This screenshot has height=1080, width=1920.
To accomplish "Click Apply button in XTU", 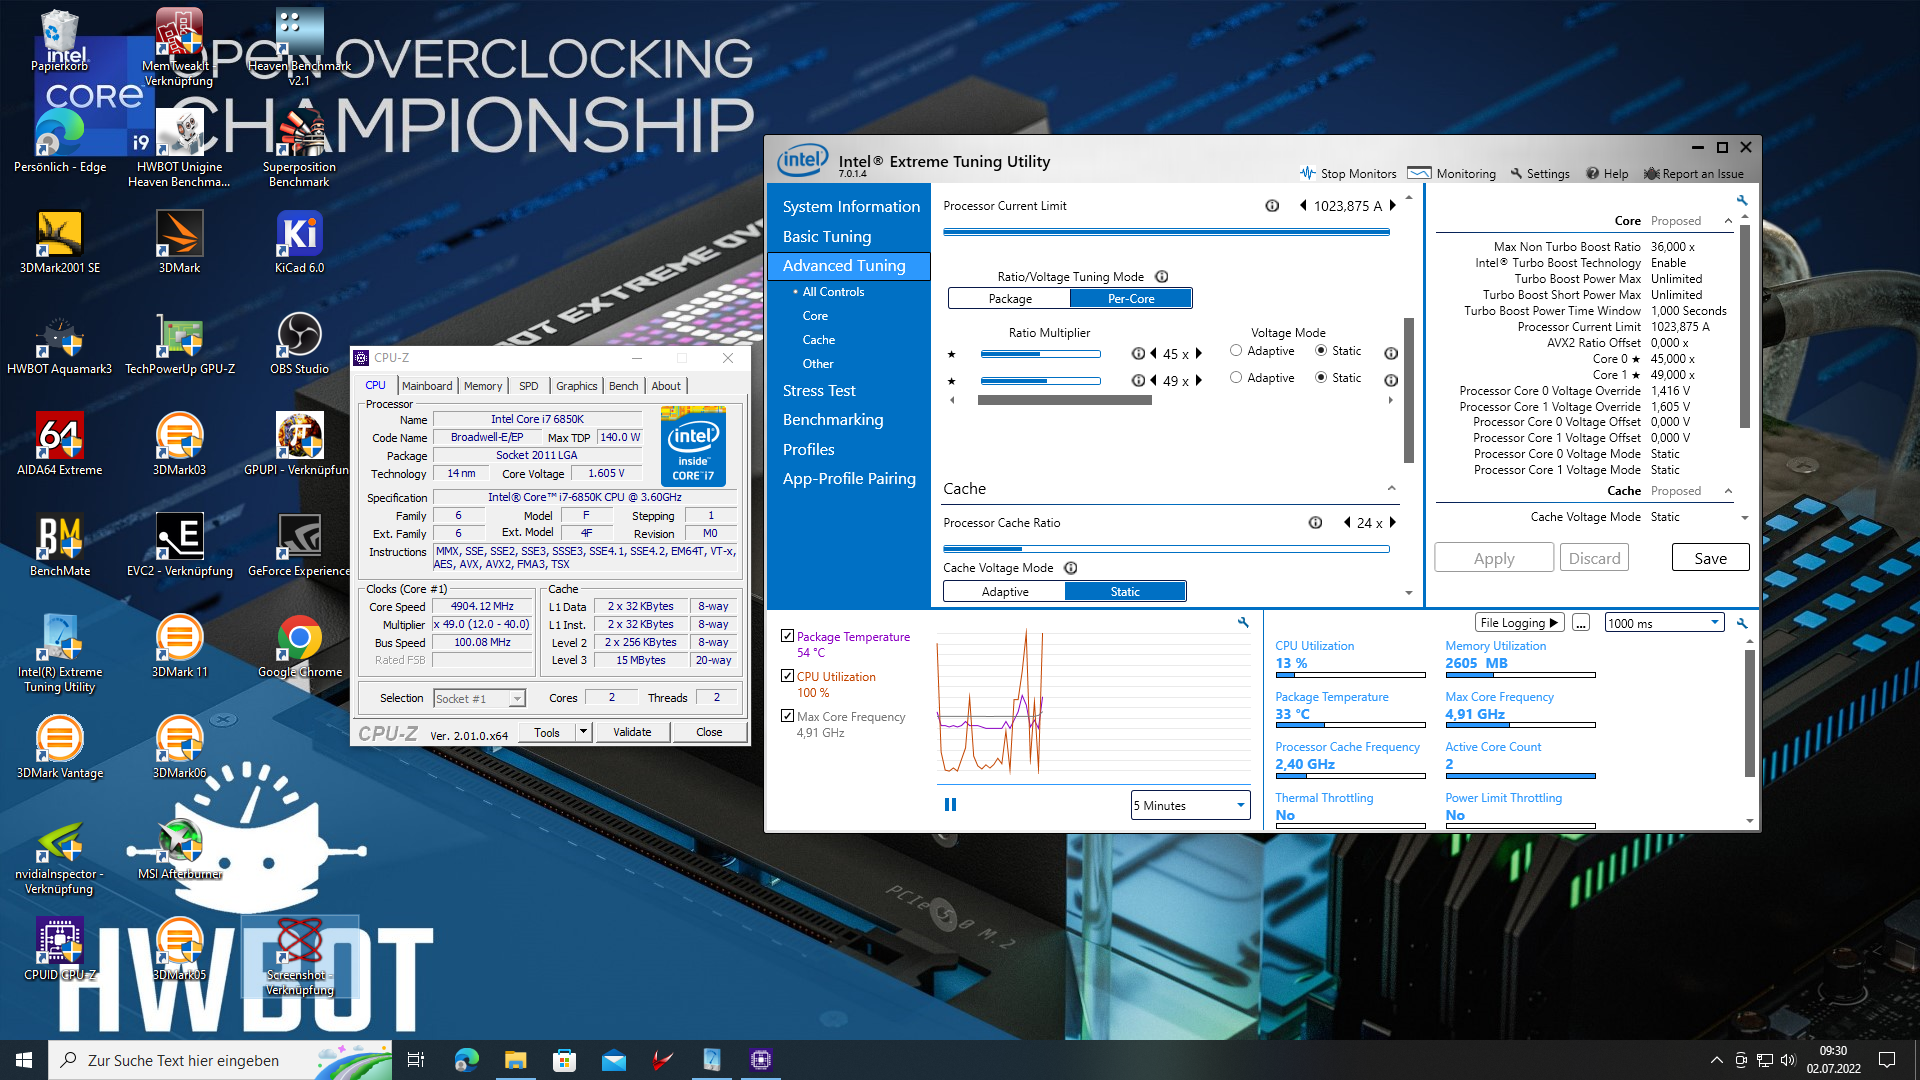I will tap(1494, 558).
